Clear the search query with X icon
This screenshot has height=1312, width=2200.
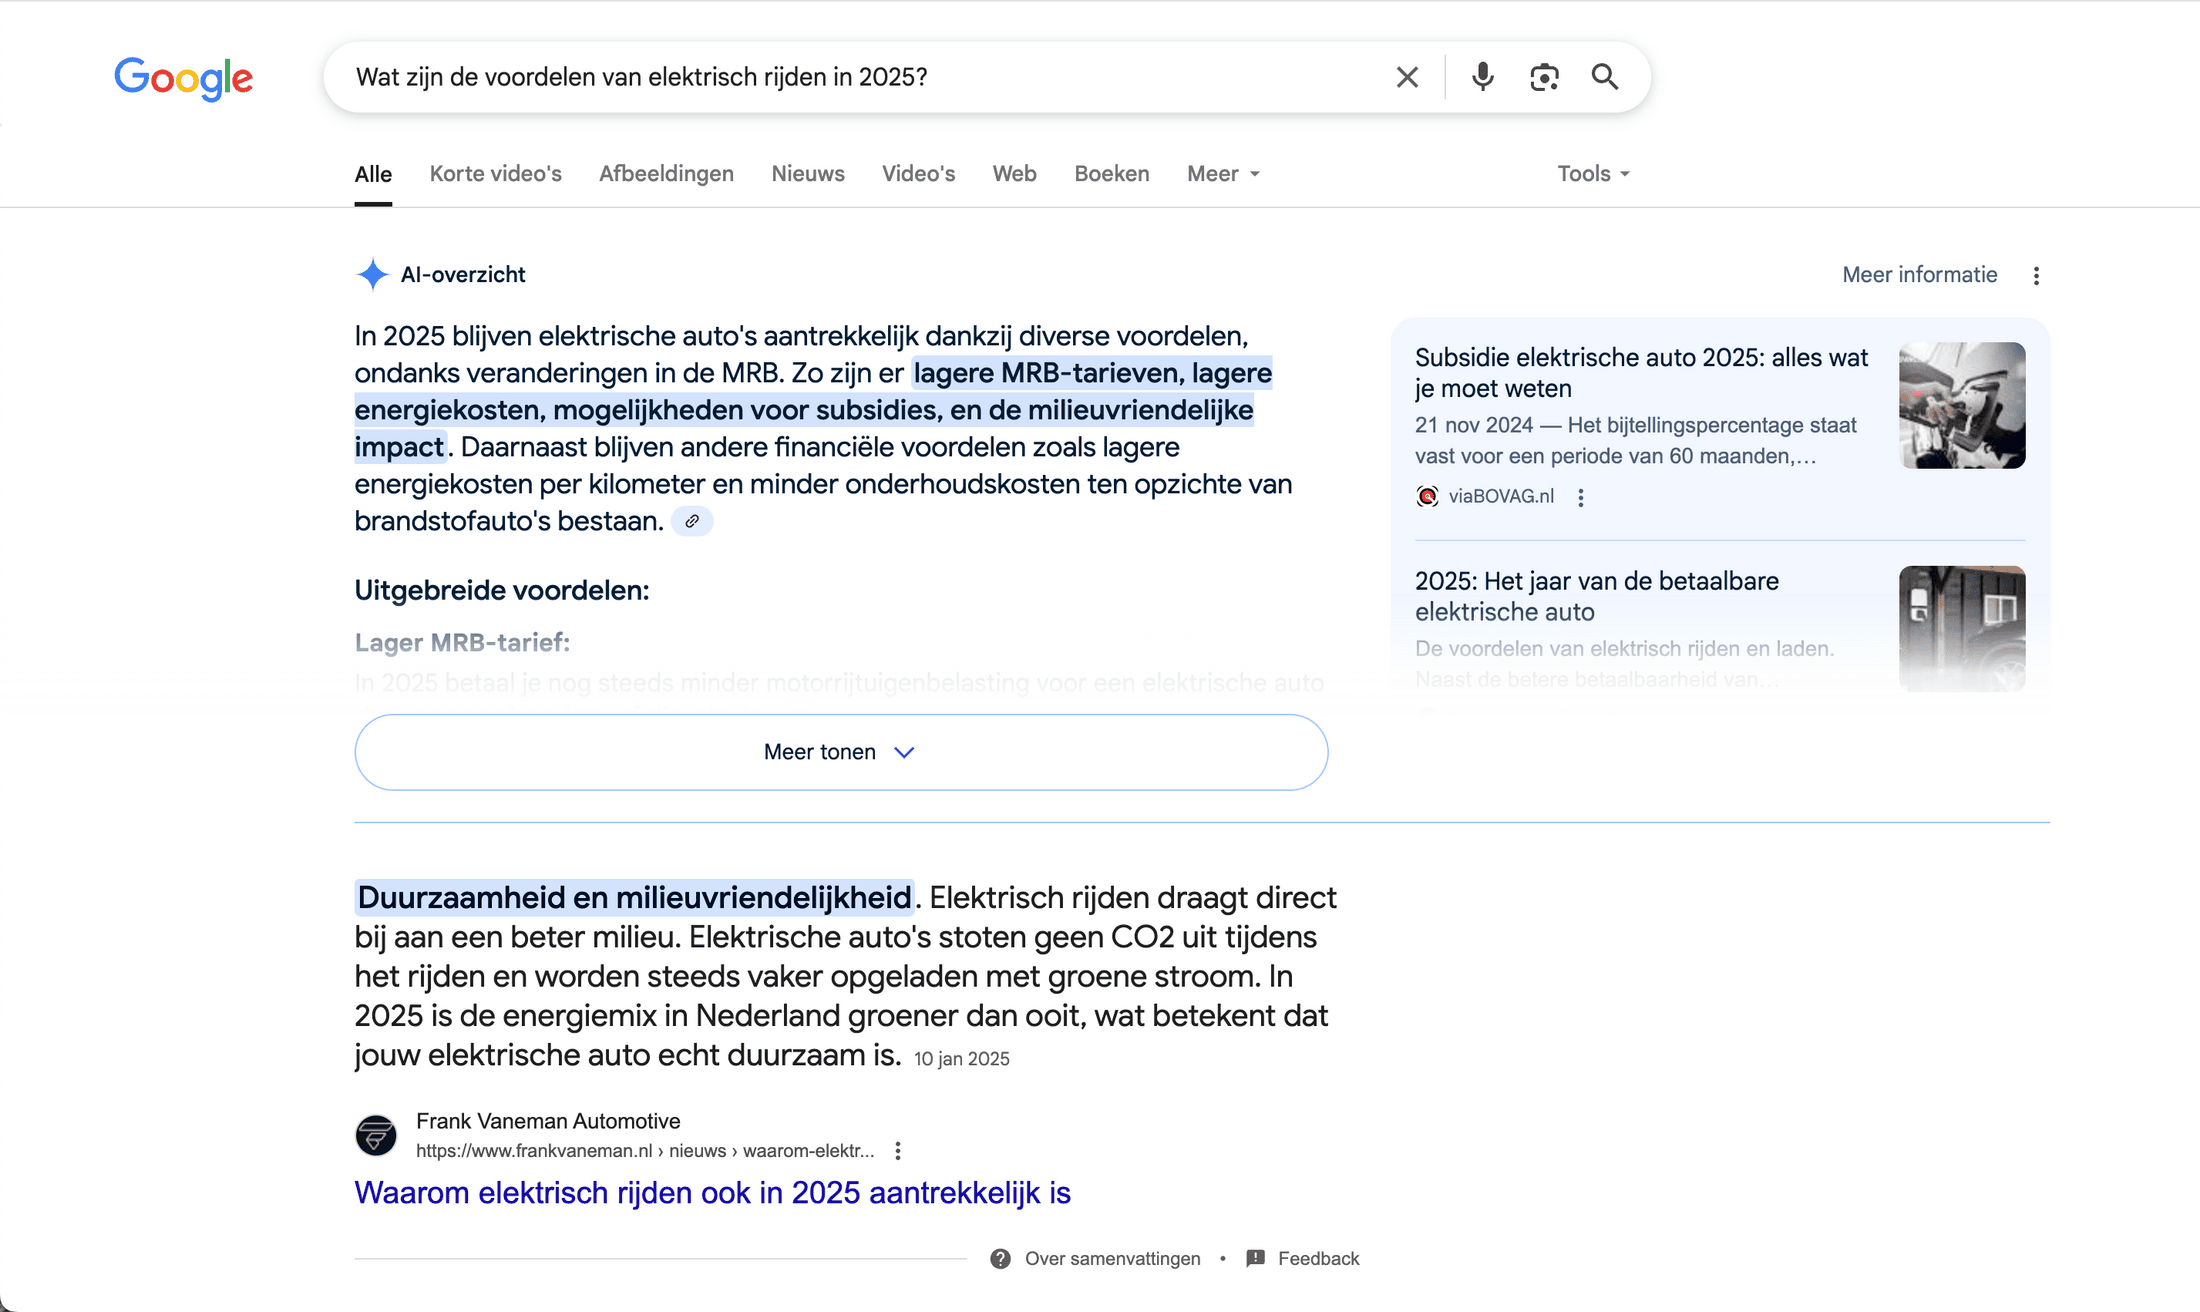pyautogui.click(x=1407, y=77)
